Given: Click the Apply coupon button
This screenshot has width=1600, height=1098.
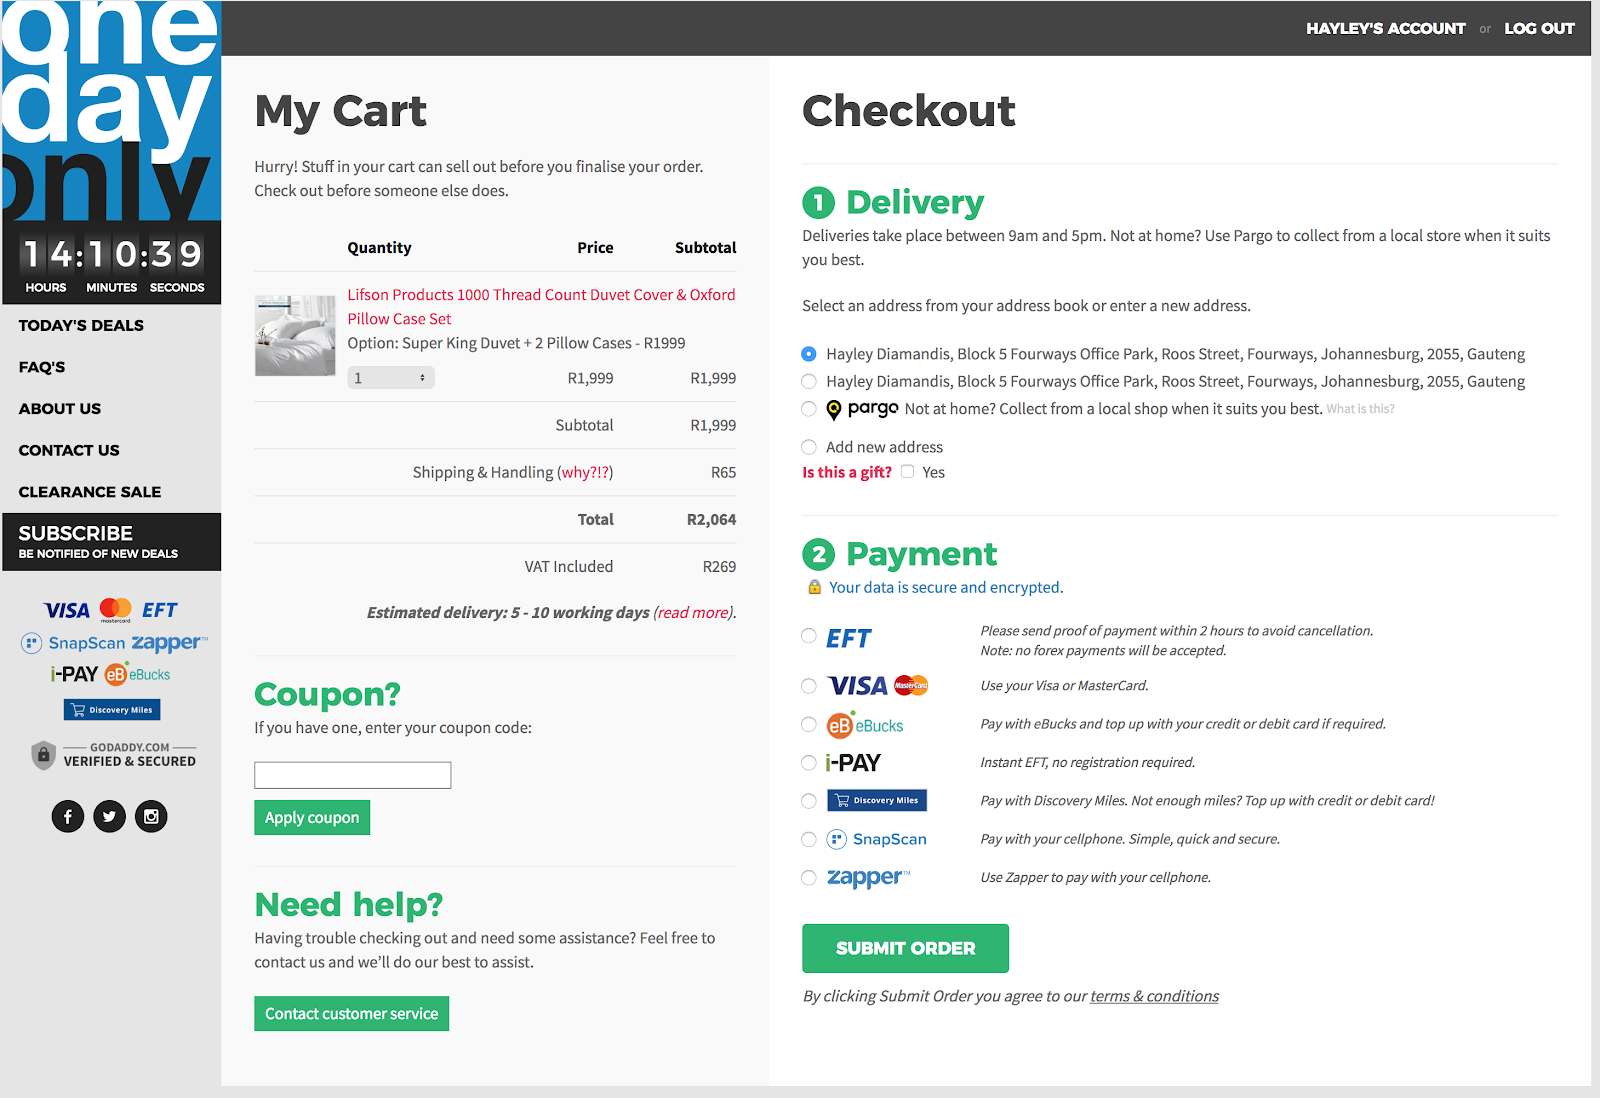Looking at the screenshot, I should [x=311, y=817].
